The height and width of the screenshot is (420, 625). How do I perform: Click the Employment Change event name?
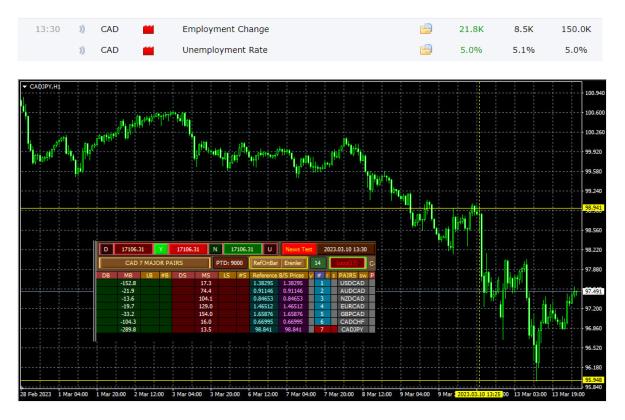click(x=226, y=29)
